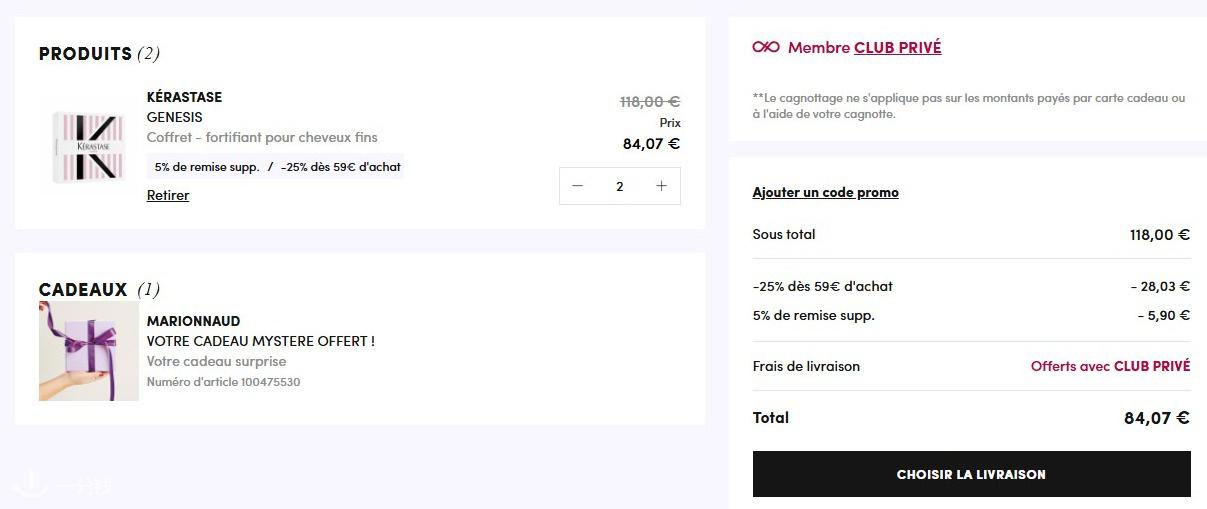This screenshot has height=509, width=1207.
Task: Open the CLUB PRIVÉ membership link
Action: pos(897,47)
